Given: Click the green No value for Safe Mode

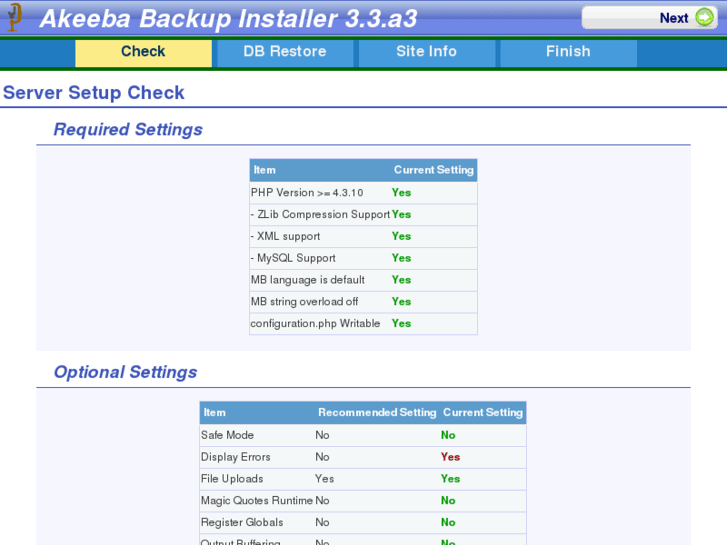Looking at the screenshot, I should tap(448, 435).
